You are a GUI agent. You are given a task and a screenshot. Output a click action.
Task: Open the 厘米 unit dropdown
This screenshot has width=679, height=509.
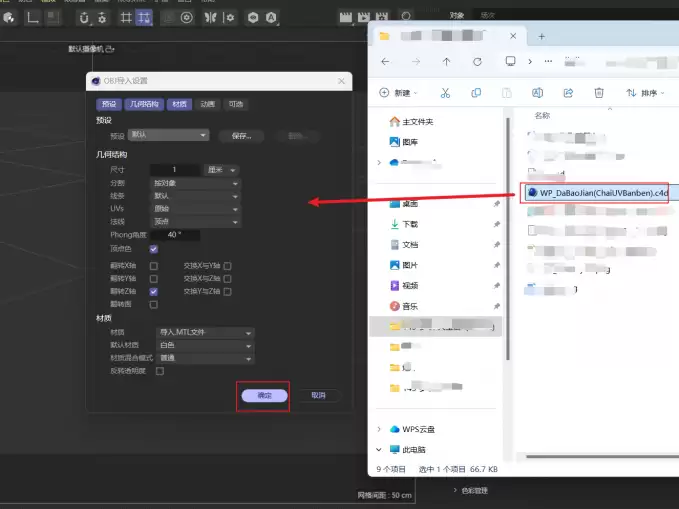pyautogui.click(x=221, y=170)
